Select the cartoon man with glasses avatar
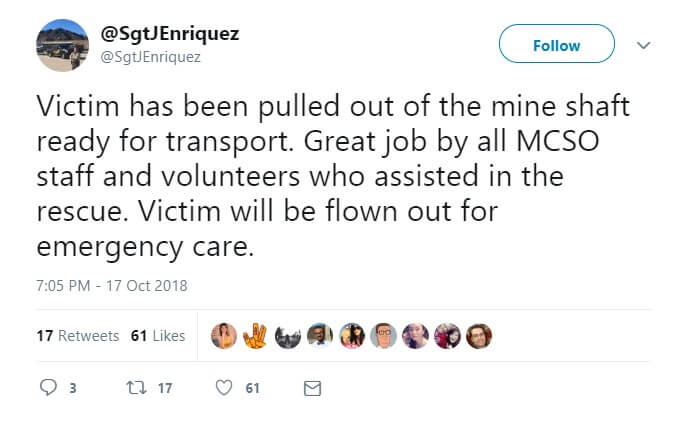Viewport: 685px width, 426px height. (383, 336)
